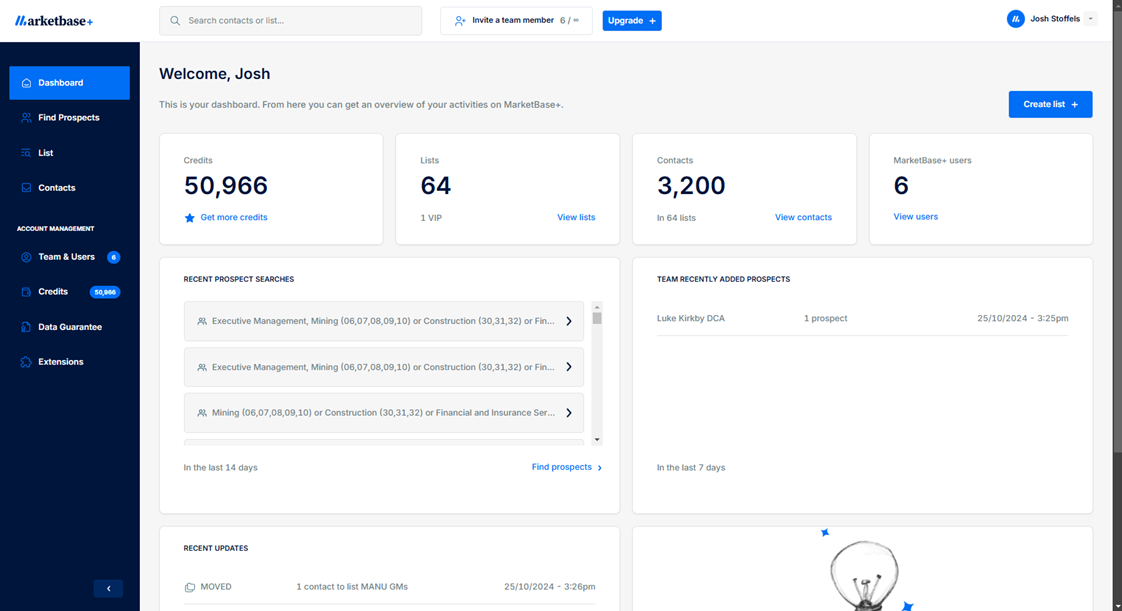
Task: Click the View lists link
Action: click(576, 217)
